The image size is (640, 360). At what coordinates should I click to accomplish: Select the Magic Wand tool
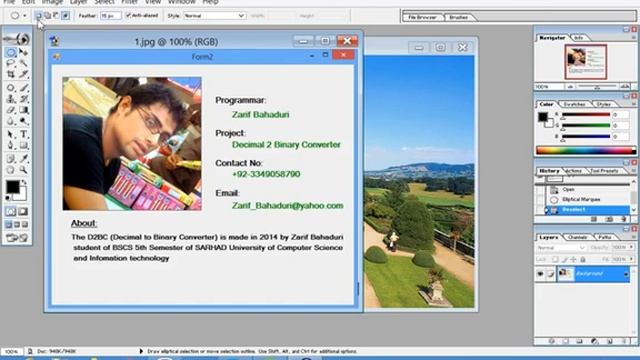point(23,63)
